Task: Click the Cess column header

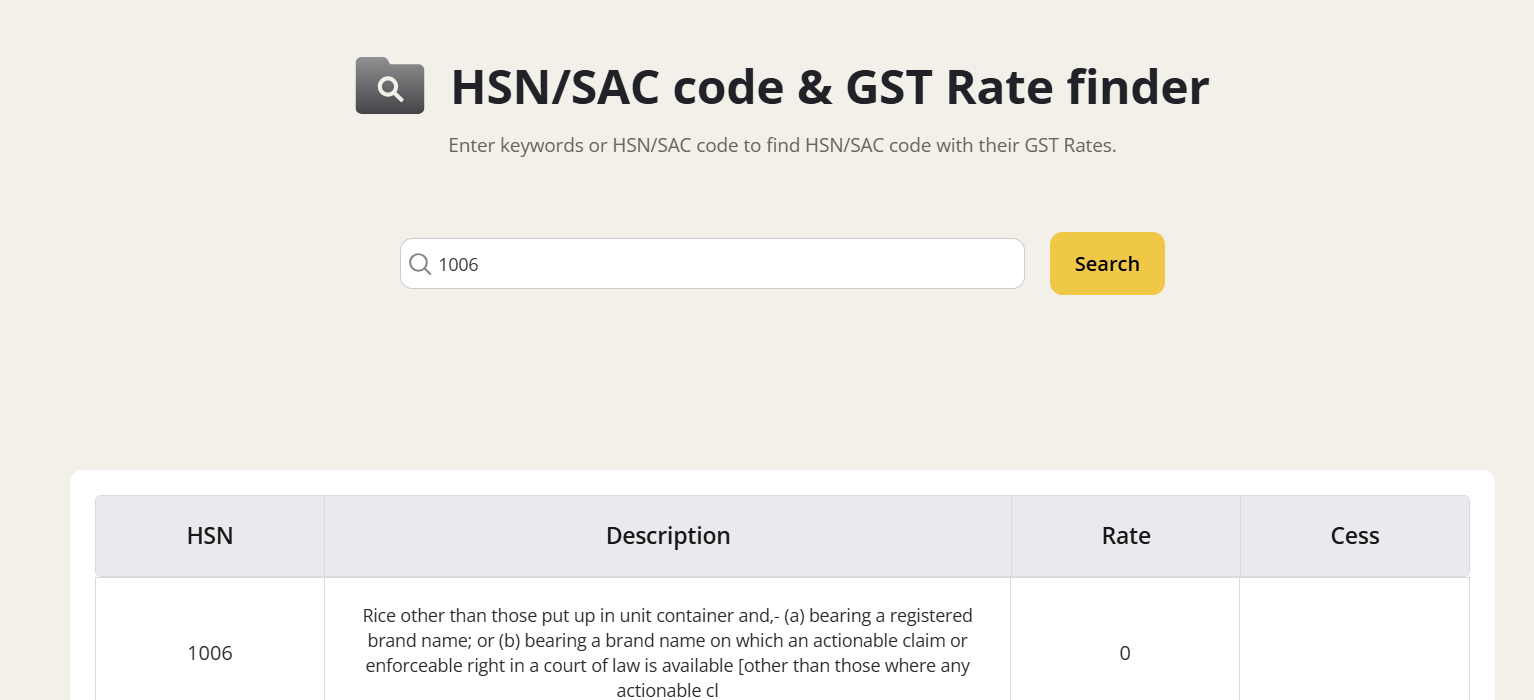Action: (1355, 536)
